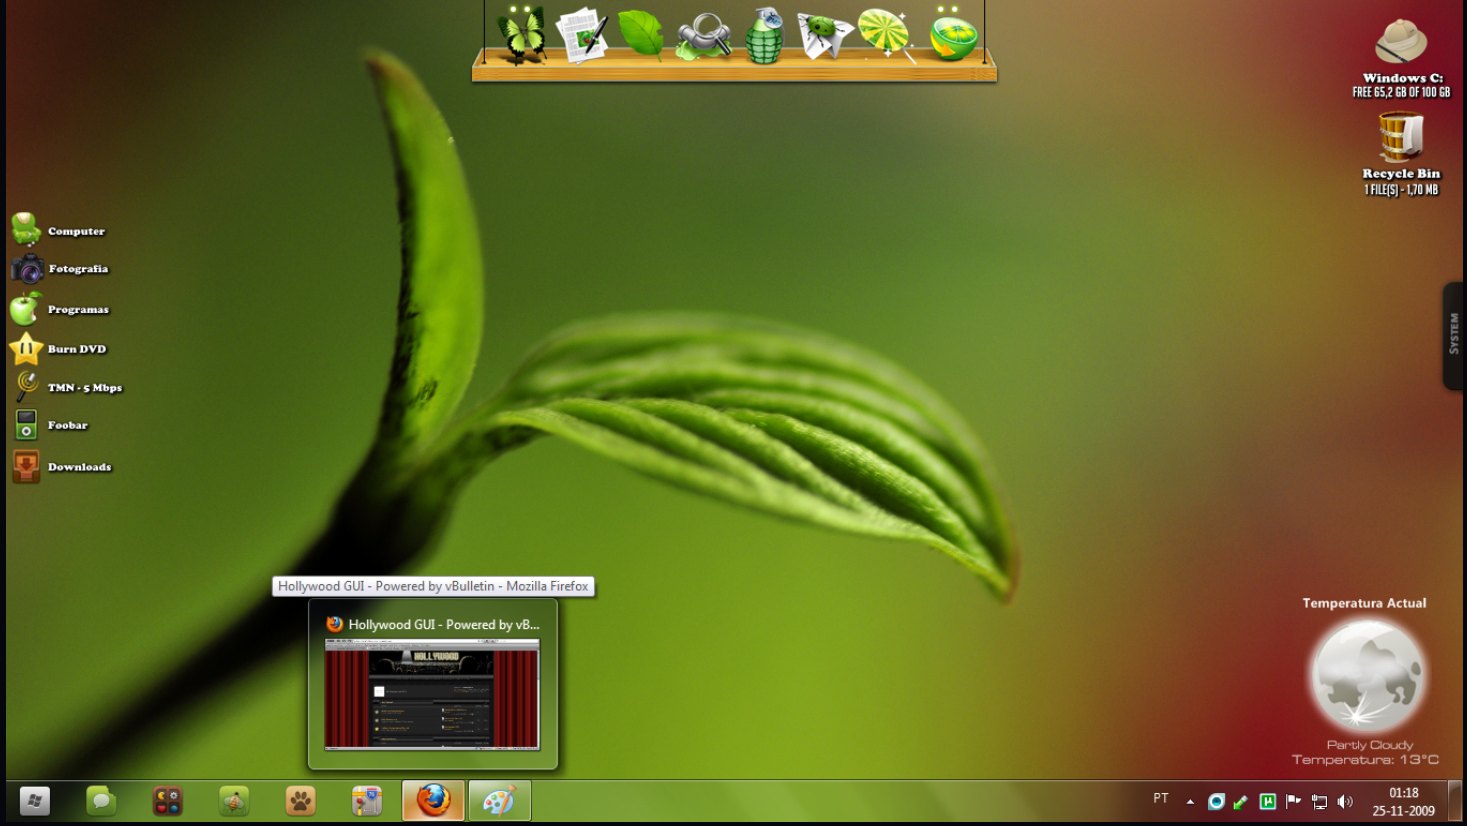This screenshot has width=1467, height=826.
Task: Open the Downloads shortcut
Action: coord(61,466)
